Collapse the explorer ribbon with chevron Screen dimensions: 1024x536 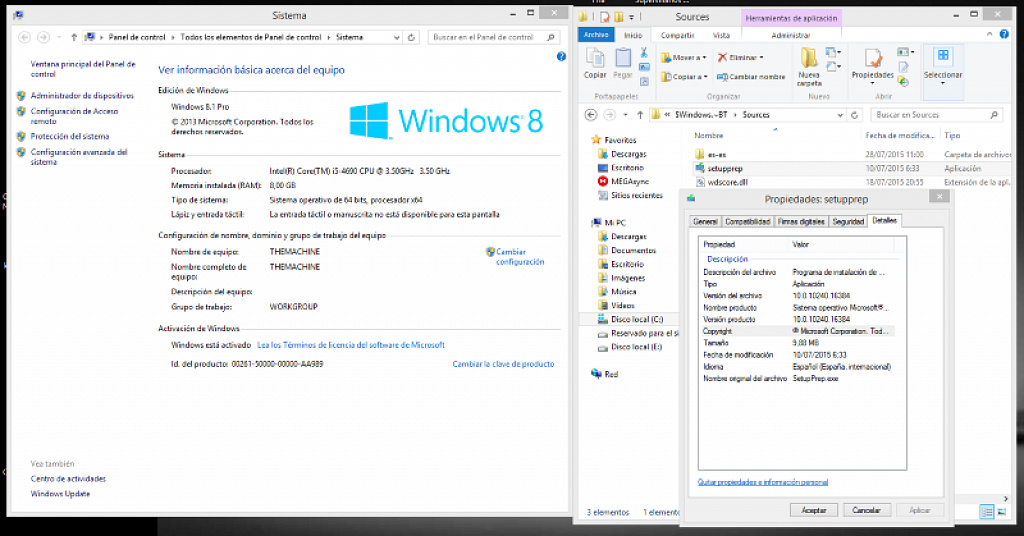click(x=989, y=34)
